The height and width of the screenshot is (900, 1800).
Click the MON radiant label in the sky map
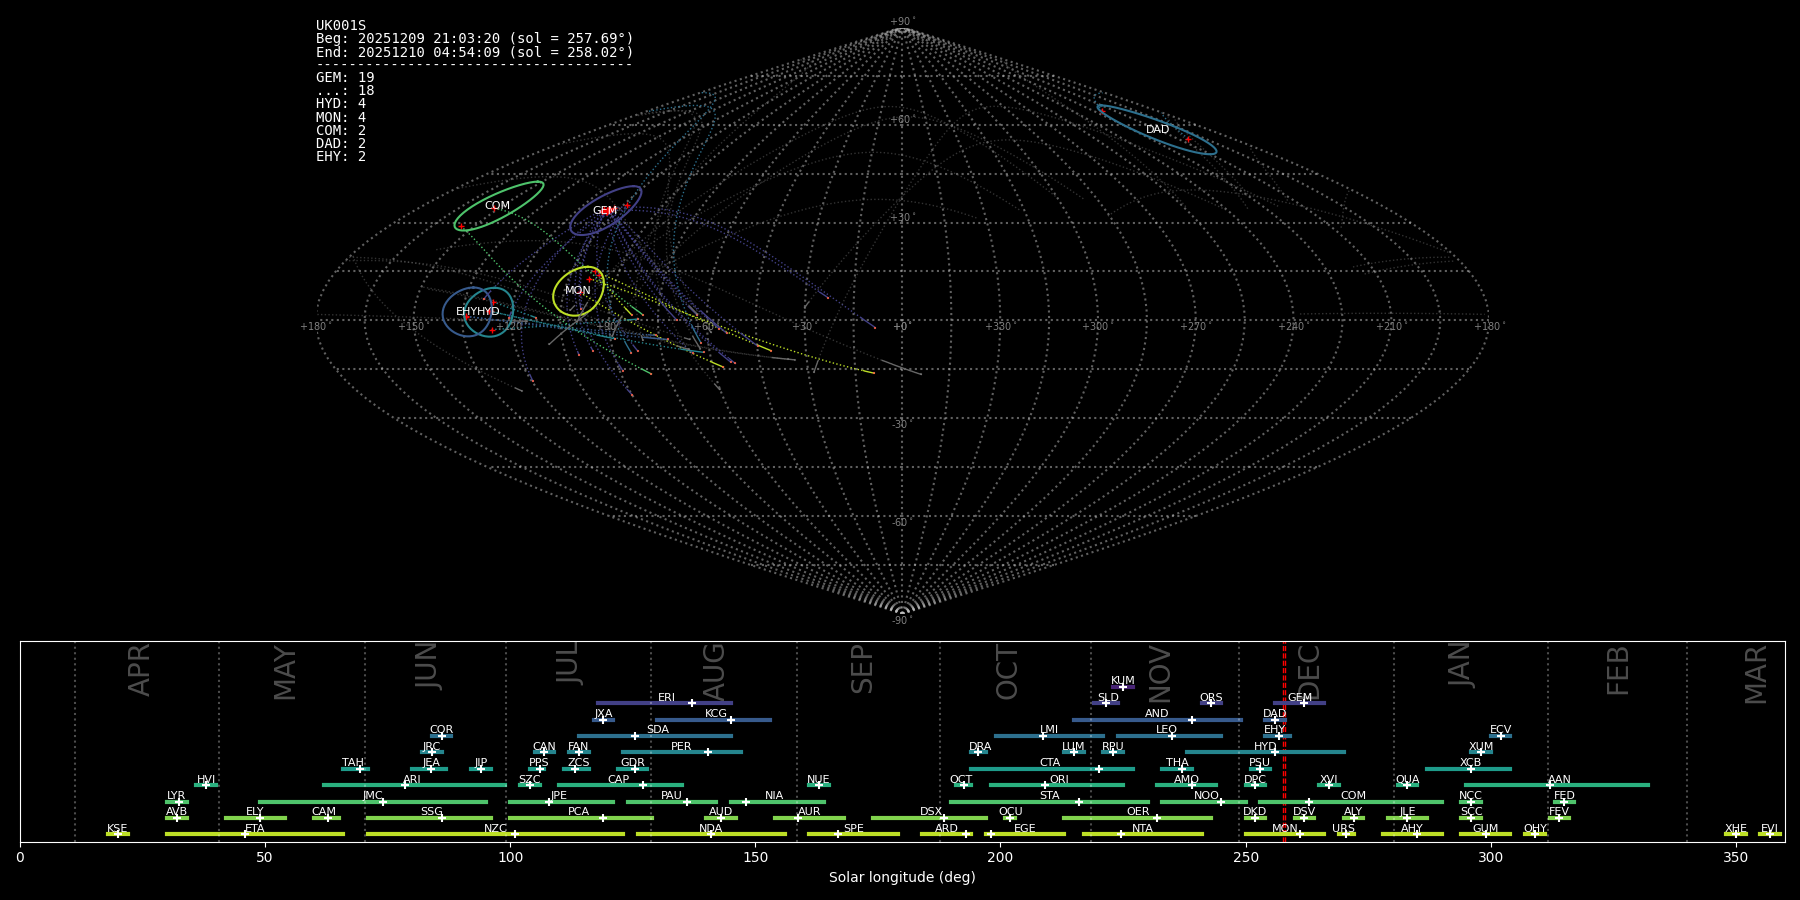click(578, 291)
